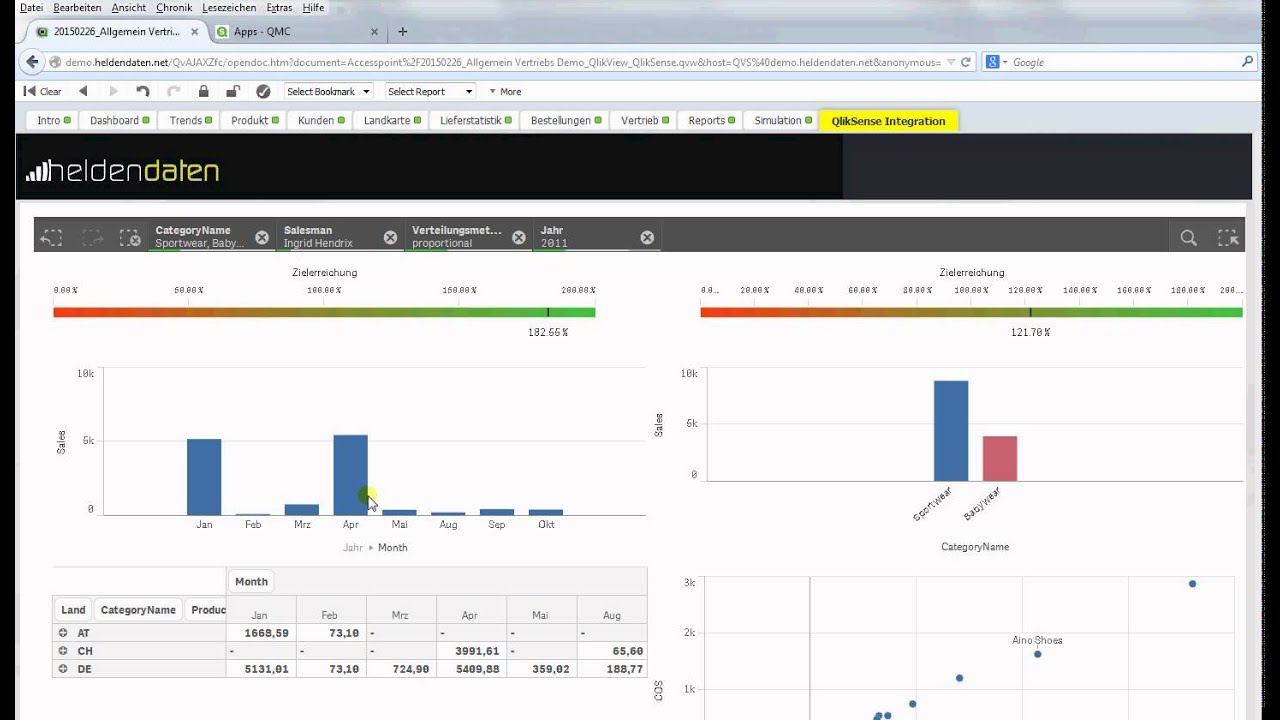Switch to the Intro sheet tab
This screenshot has width=1280, height=720.
pyautogui.click(x=53, y=120)
